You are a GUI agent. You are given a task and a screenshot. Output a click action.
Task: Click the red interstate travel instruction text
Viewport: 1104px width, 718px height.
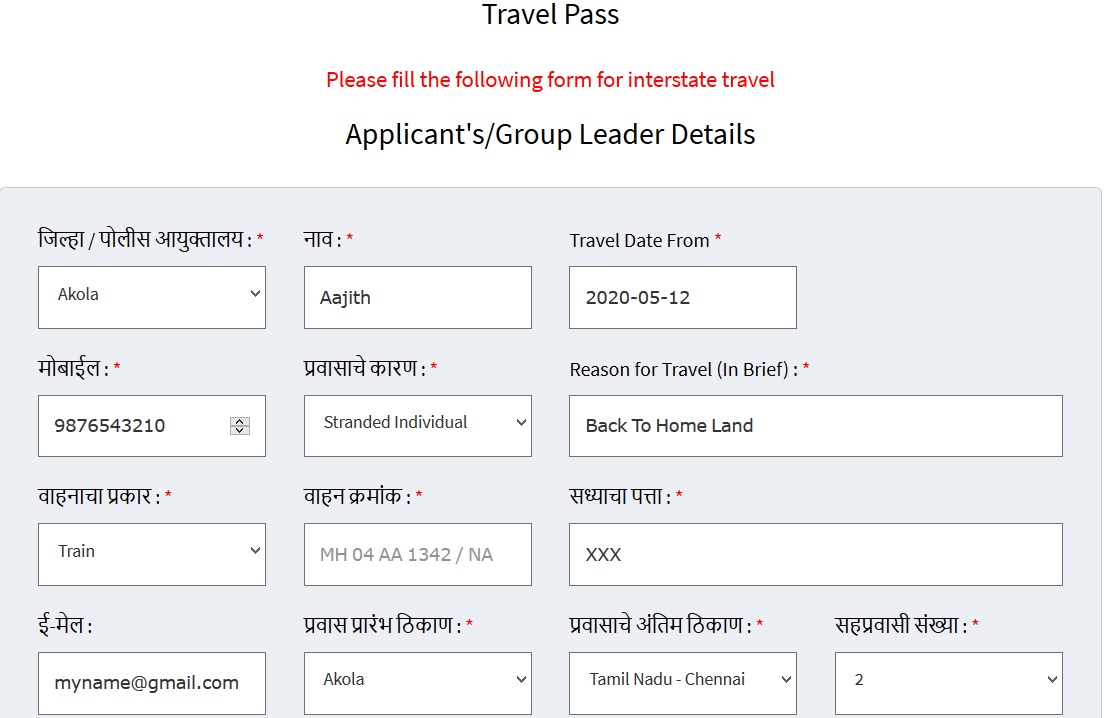coord(551,80)
